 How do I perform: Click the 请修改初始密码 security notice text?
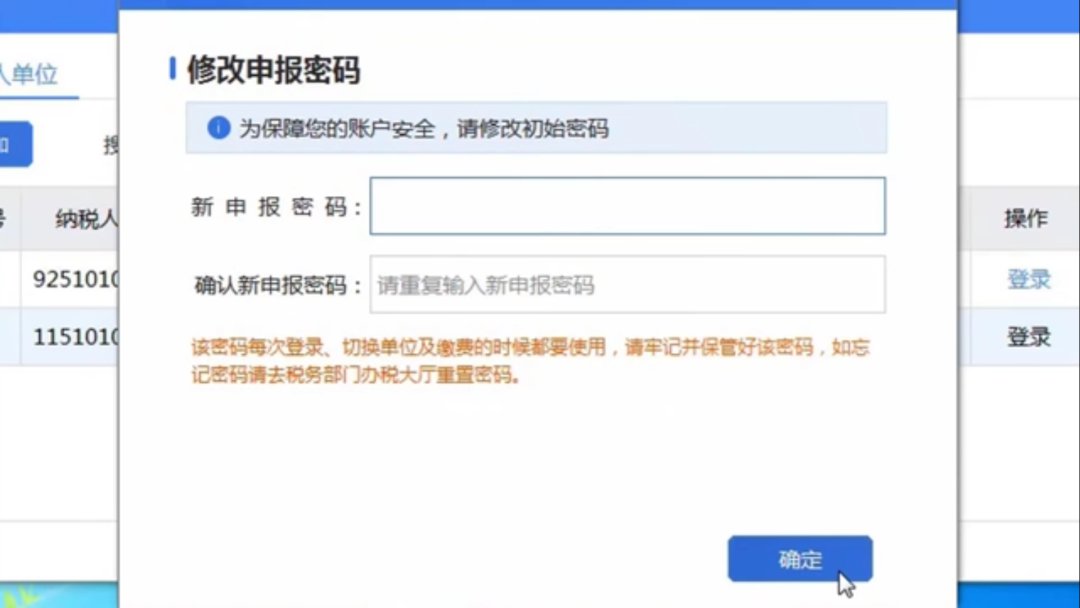(422, 129)
